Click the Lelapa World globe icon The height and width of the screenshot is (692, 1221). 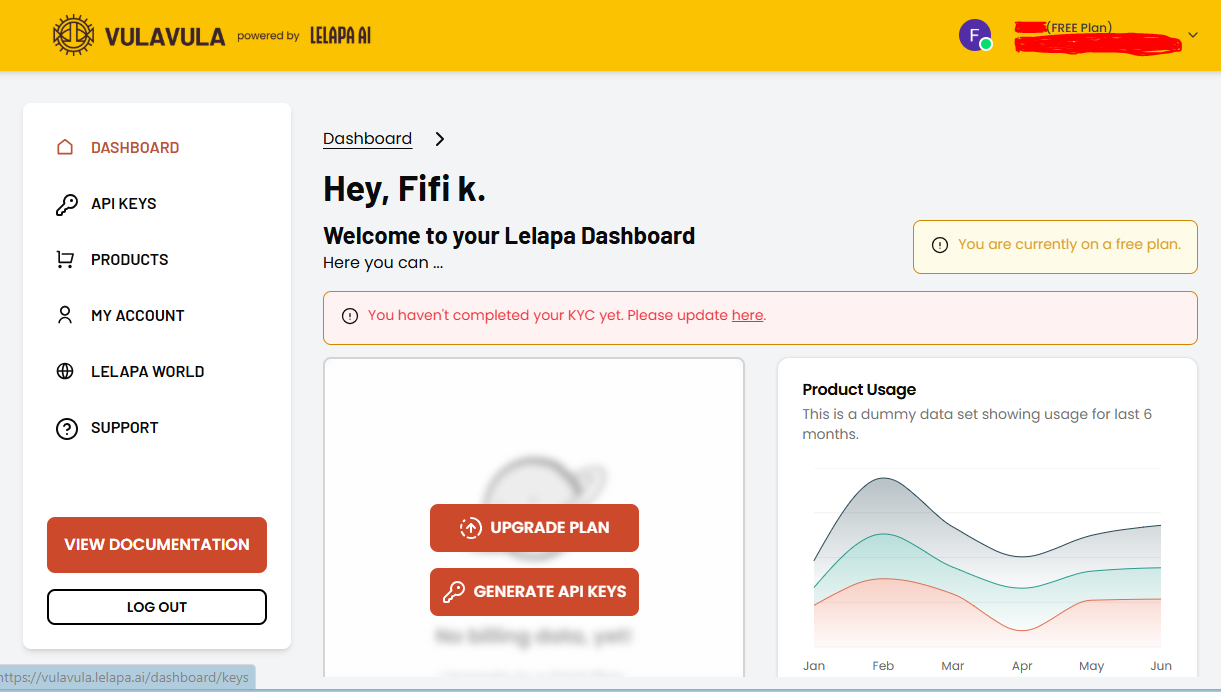pyautogui.click(x=65, y=371)
